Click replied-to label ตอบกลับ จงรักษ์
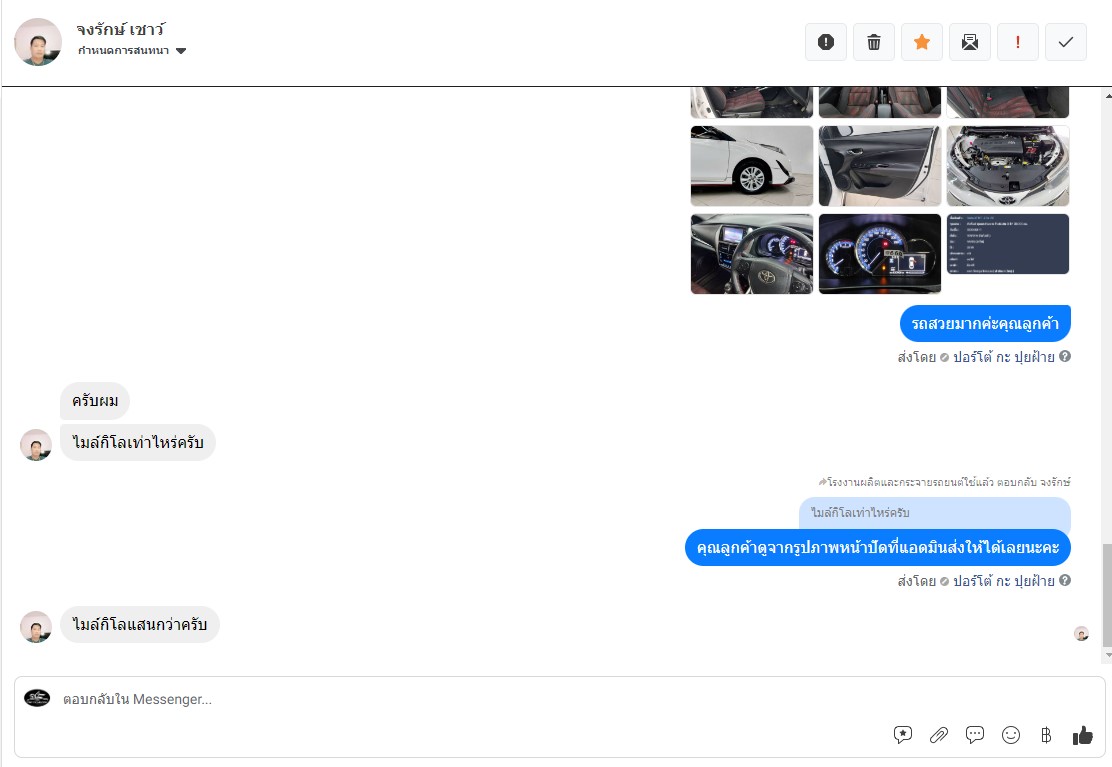The width and height of the screenshot is (1112, 767). [x=1033, y=482]
